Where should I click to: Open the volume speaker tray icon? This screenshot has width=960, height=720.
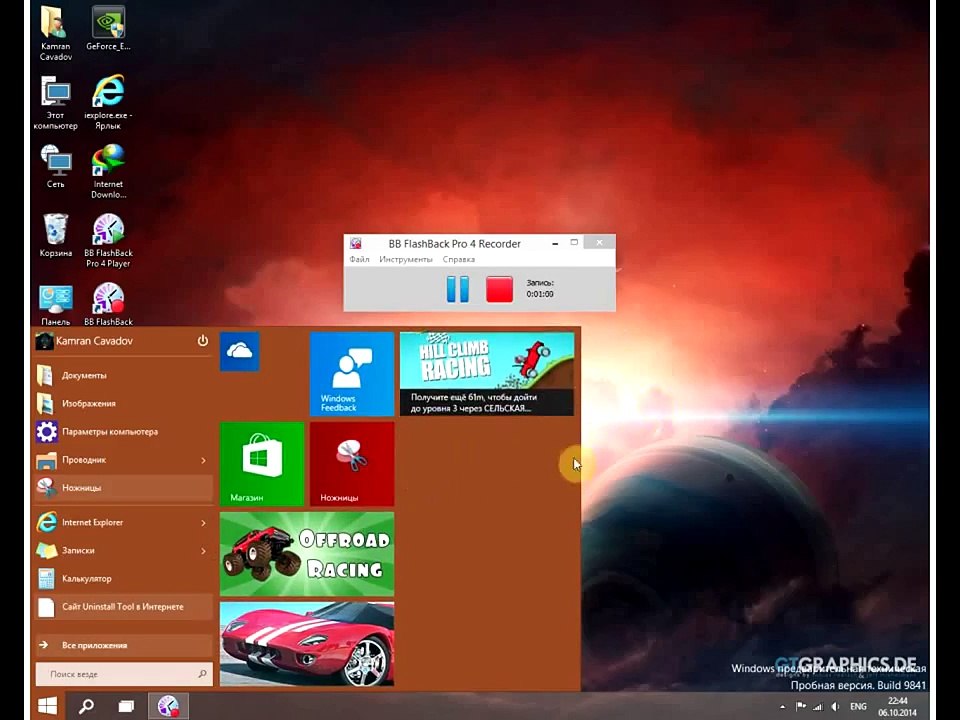click(x=835, y=707)
